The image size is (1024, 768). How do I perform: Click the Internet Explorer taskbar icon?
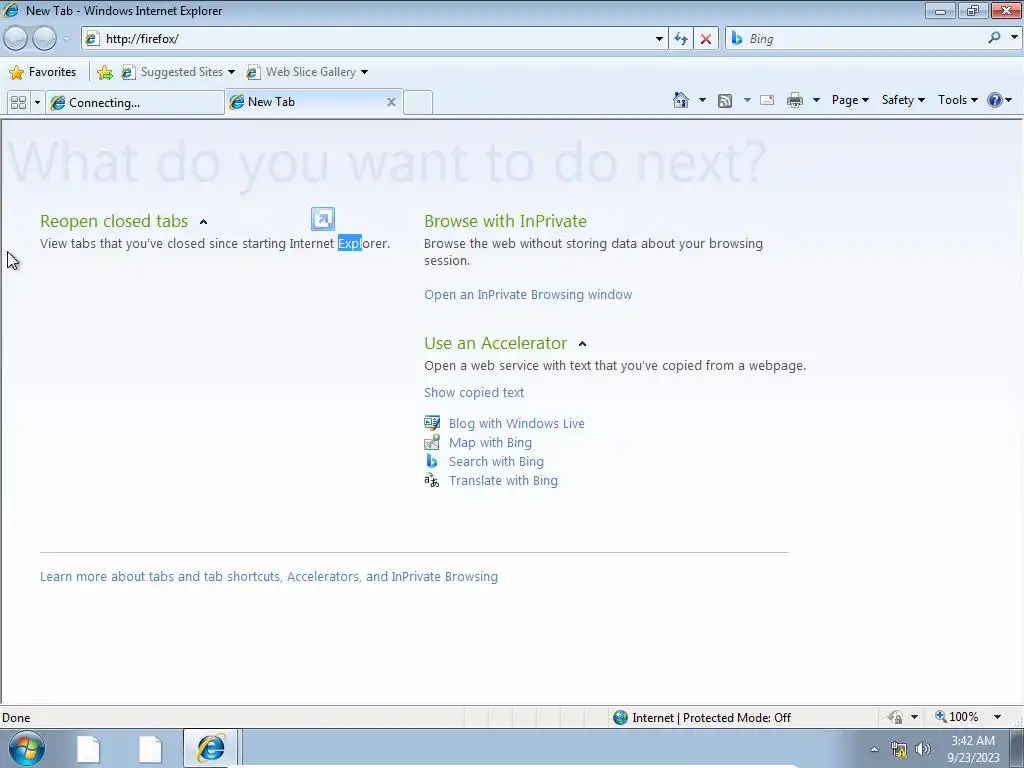(210, 748)
